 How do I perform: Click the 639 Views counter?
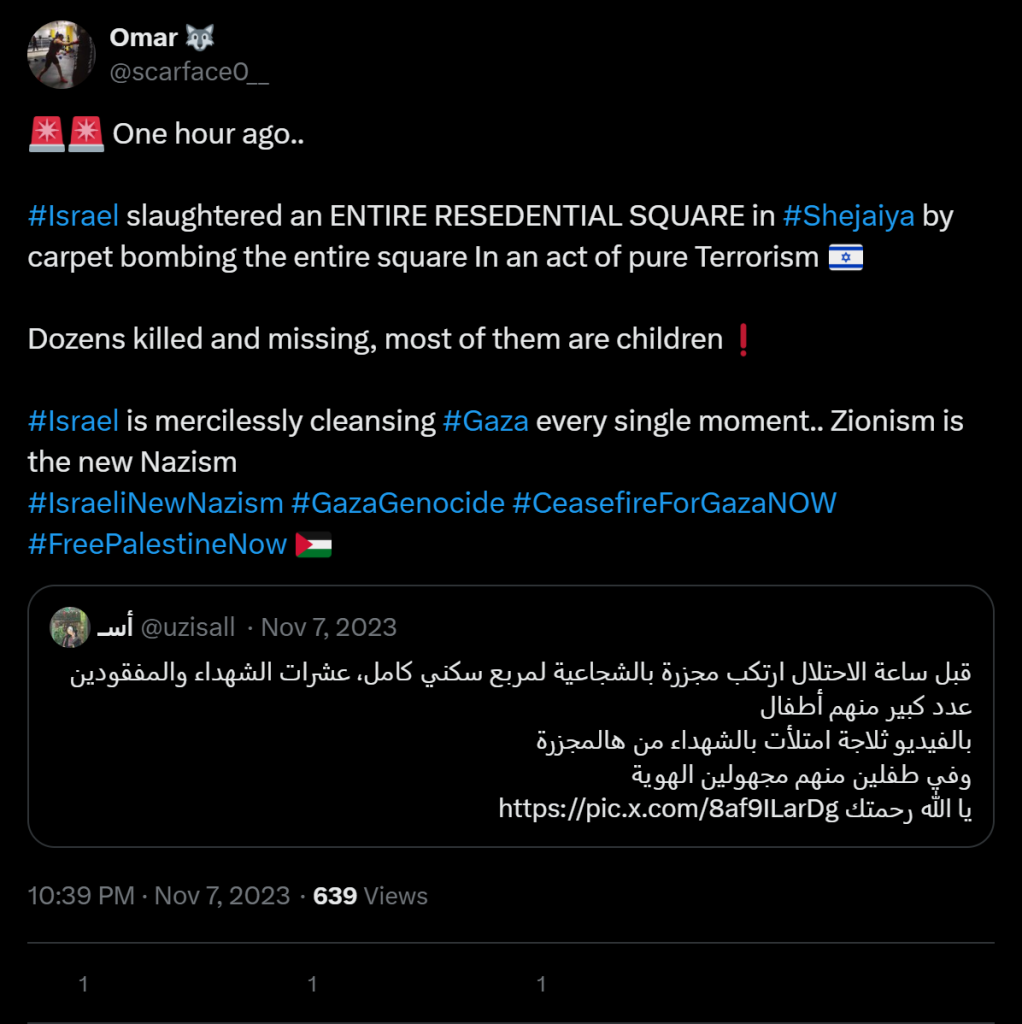[370, 895]
